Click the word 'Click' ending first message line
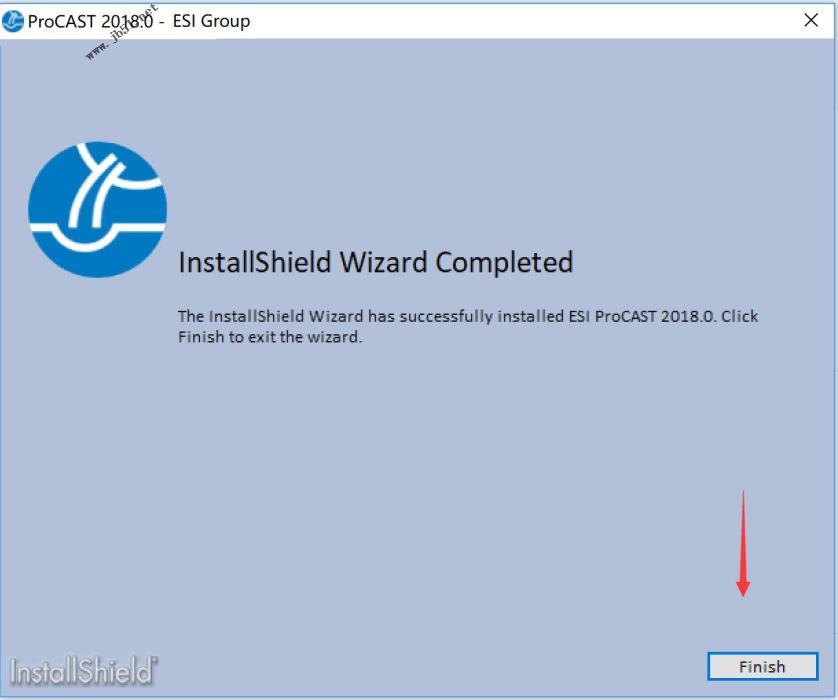This screenshot has height=700, width=838. [740, 316]
